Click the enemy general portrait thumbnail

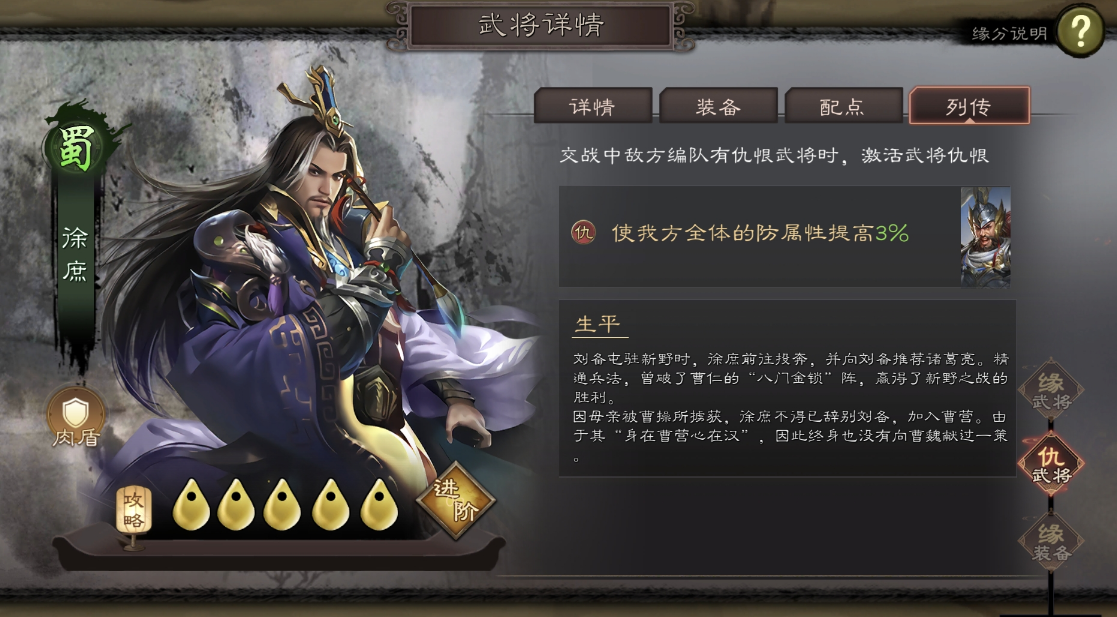(985, 237)
